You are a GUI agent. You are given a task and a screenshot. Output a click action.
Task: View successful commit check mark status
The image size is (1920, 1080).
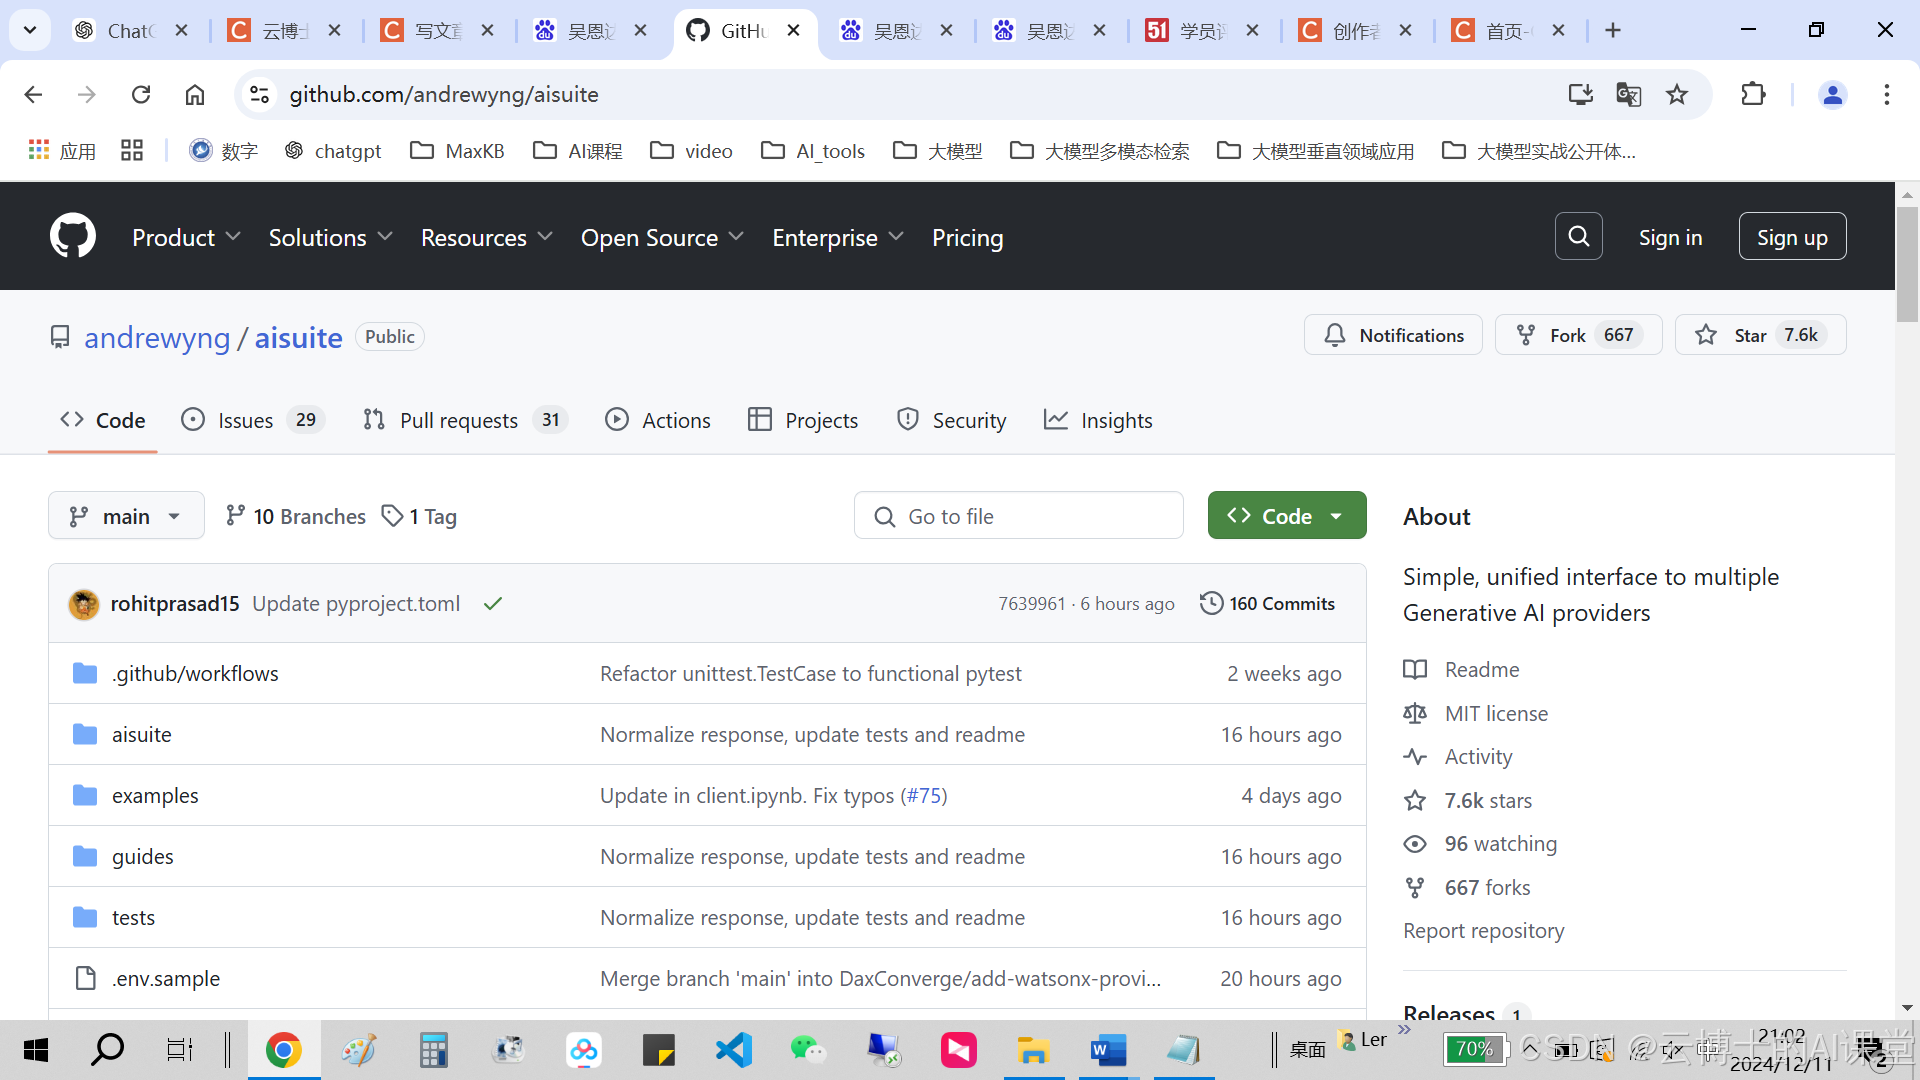coord(493,604)
